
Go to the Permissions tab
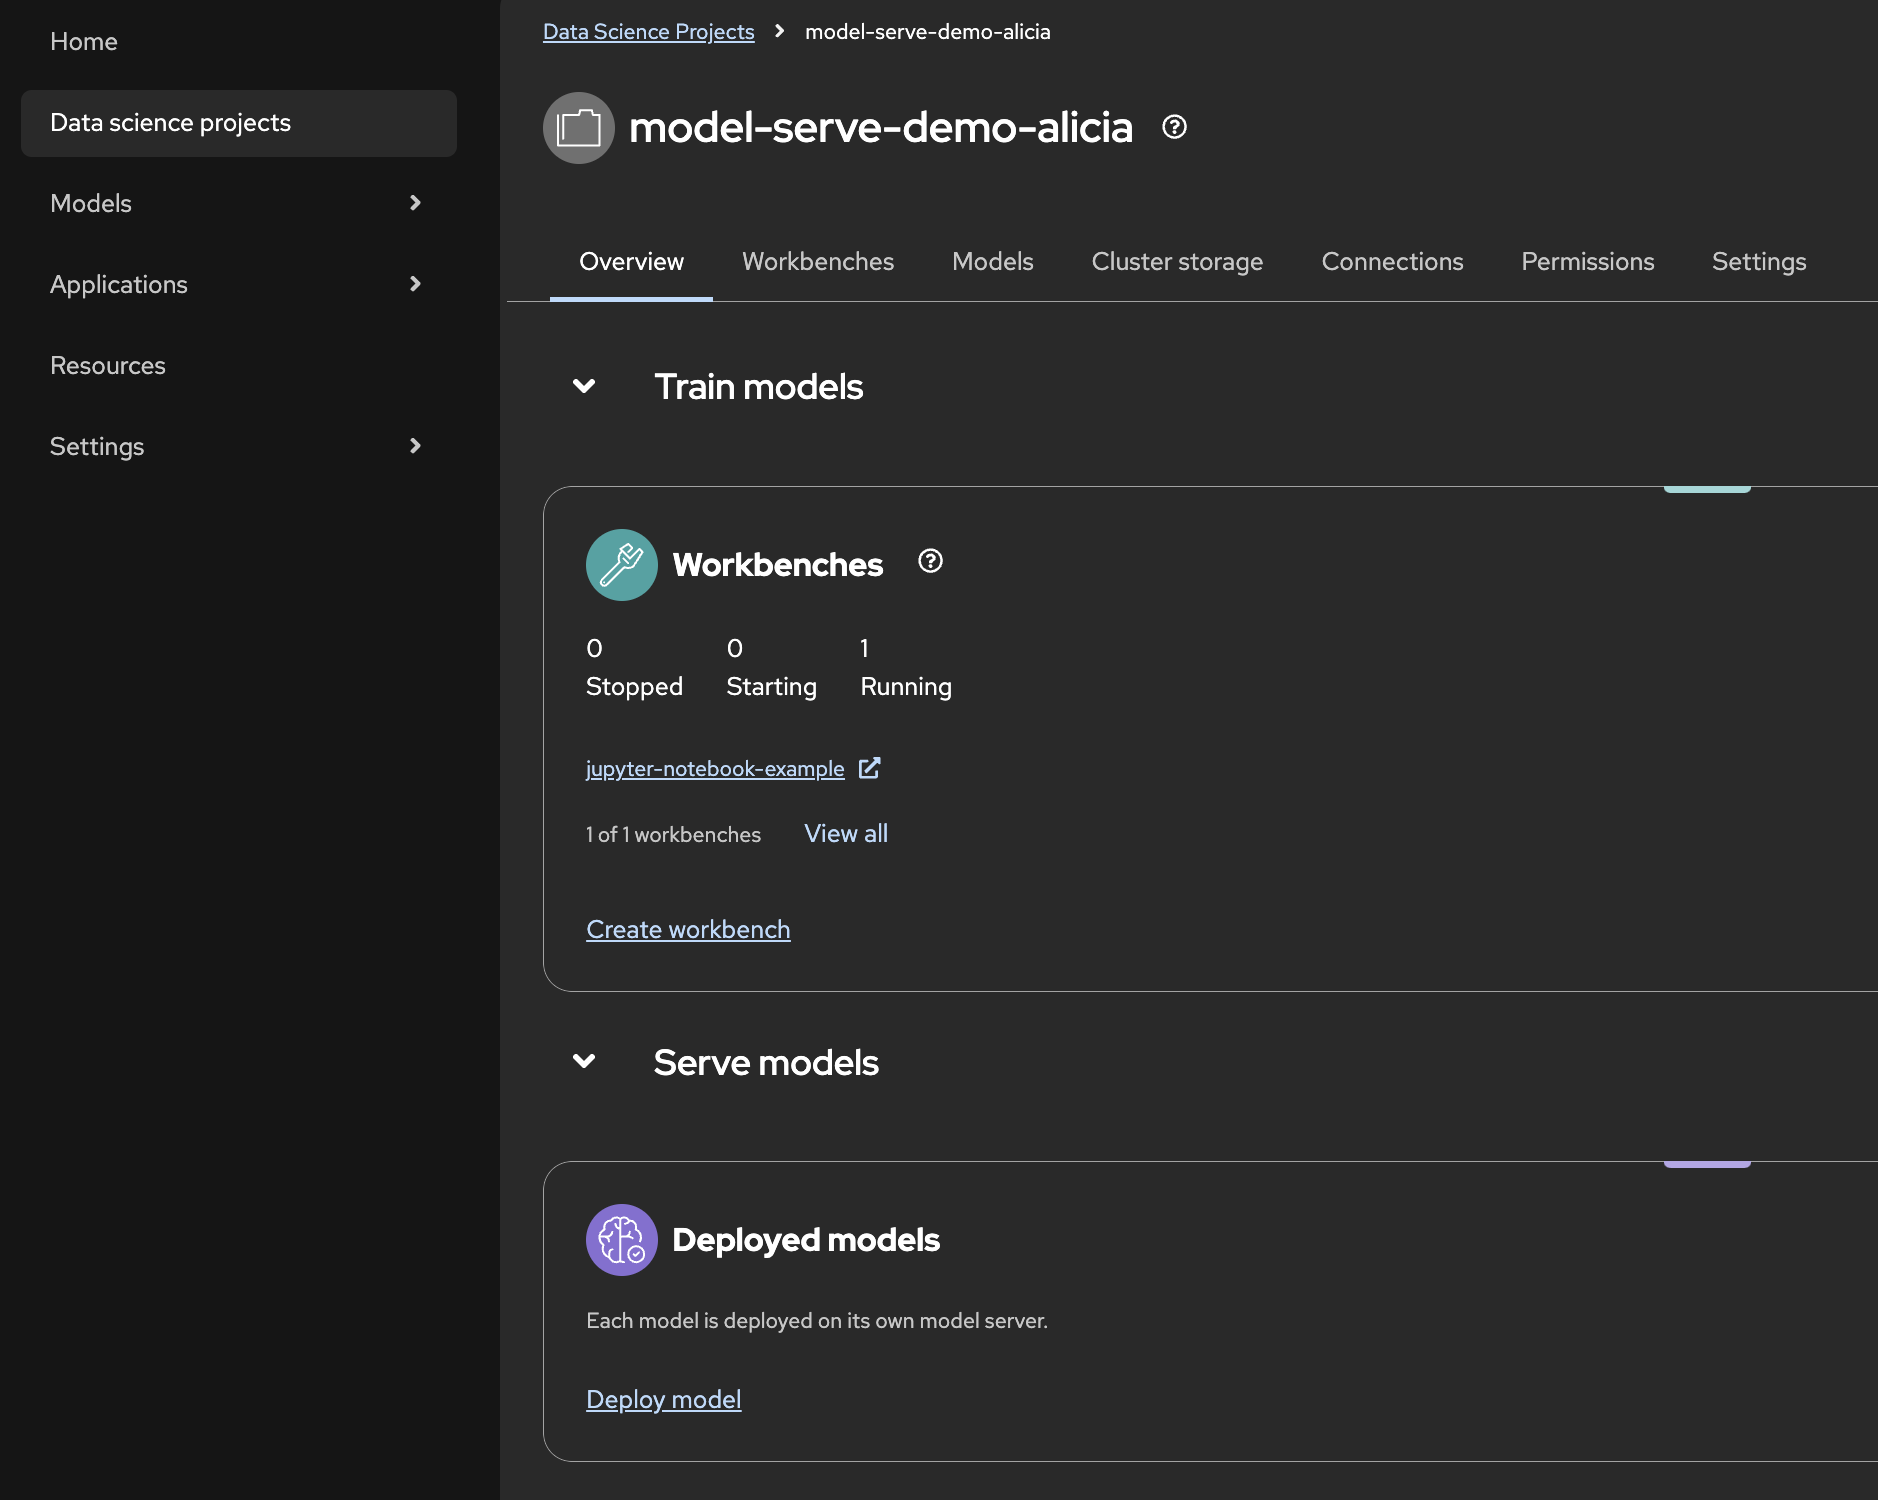[1587, 261]
